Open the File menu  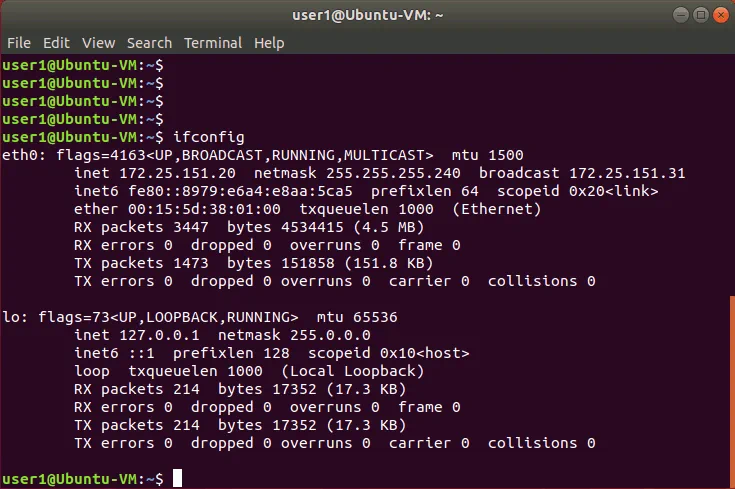click(19, 43)
